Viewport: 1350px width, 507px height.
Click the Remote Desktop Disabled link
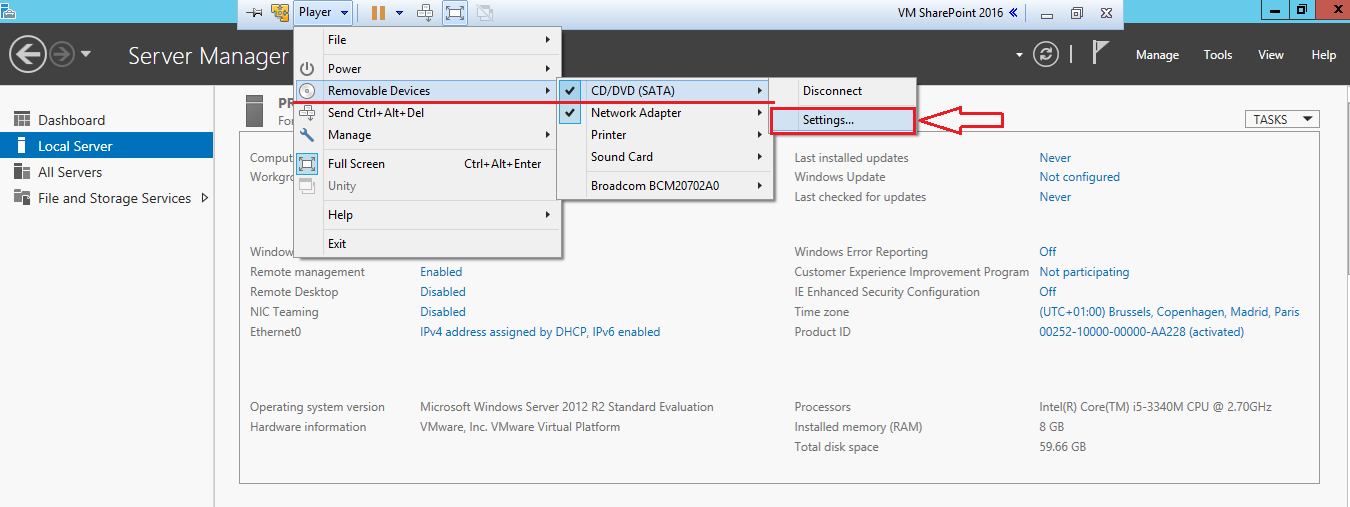point(443,292)
